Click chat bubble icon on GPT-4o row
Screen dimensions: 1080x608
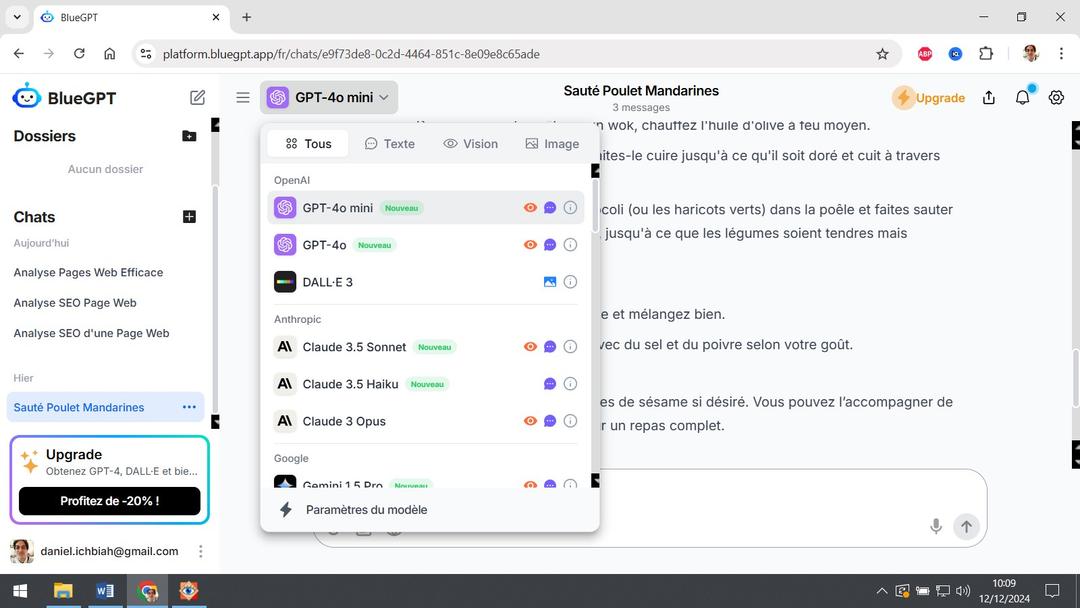[550, 244]
